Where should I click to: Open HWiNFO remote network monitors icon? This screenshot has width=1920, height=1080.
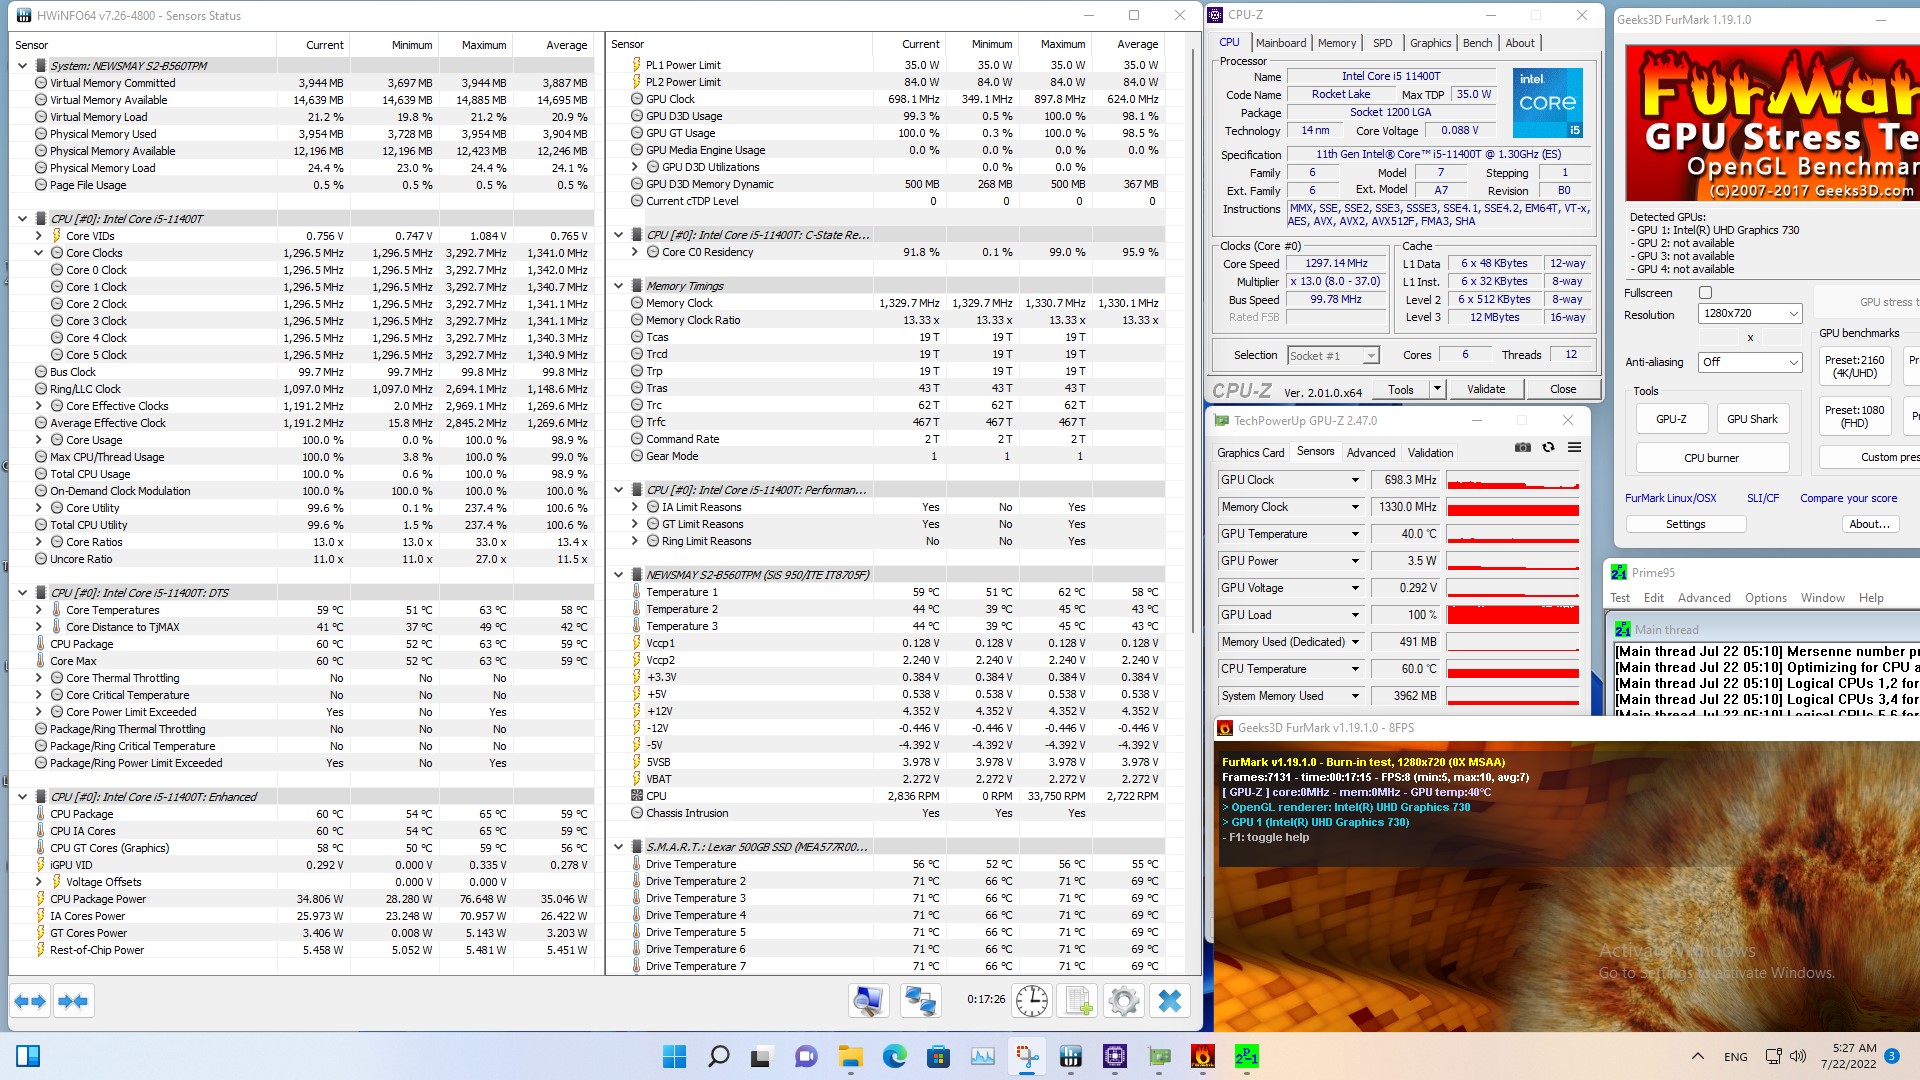pyautogui.click(x=920, y=1000)
